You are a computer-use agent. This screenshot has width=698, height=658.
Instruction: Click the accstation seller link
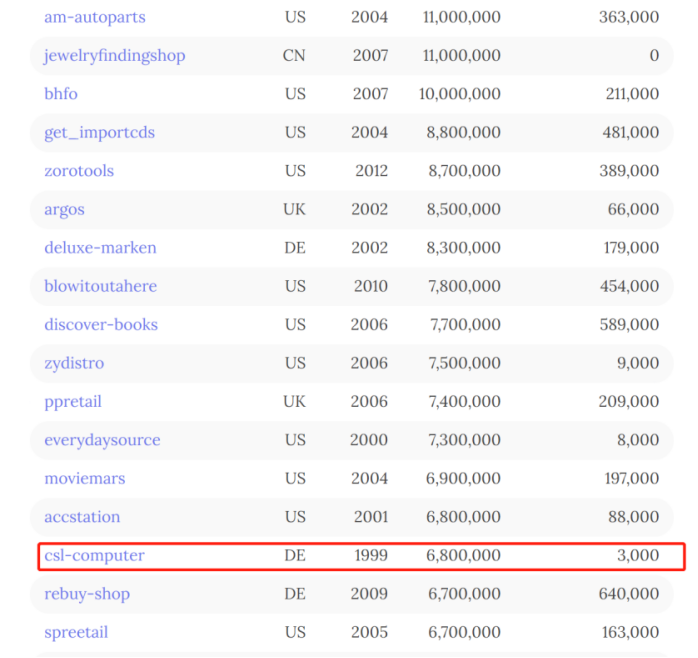(82, 517)
